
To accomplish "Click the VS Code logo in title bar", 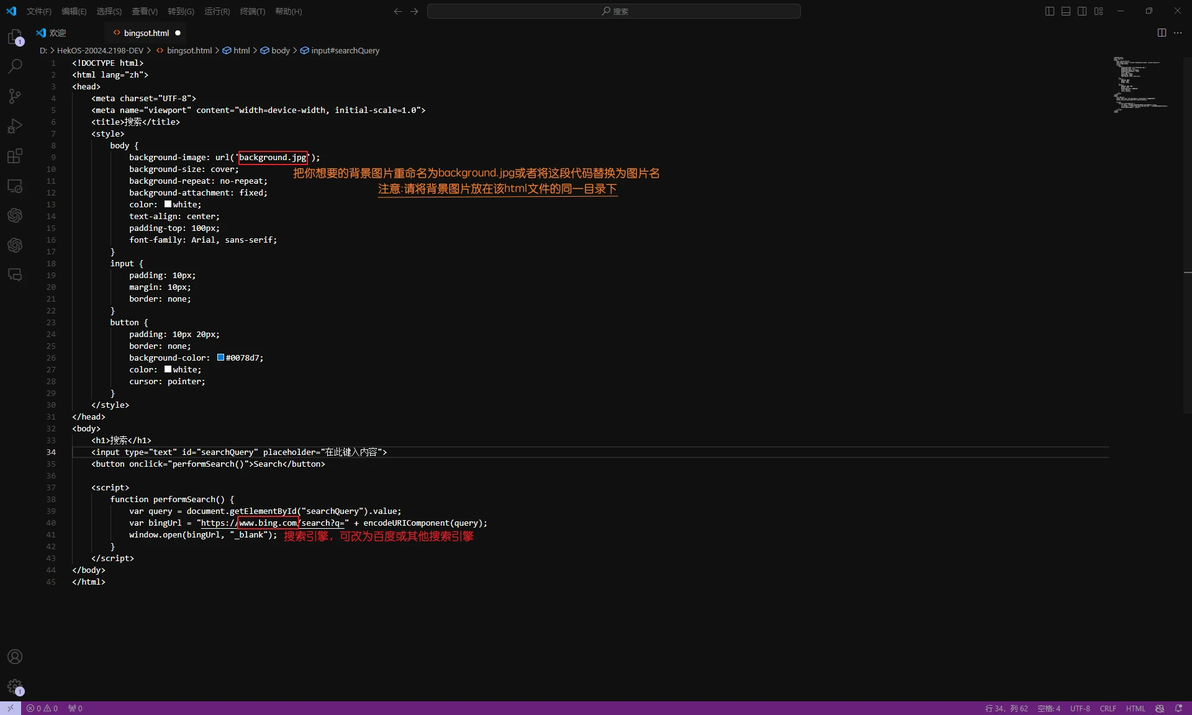I will tap(11, 11).
